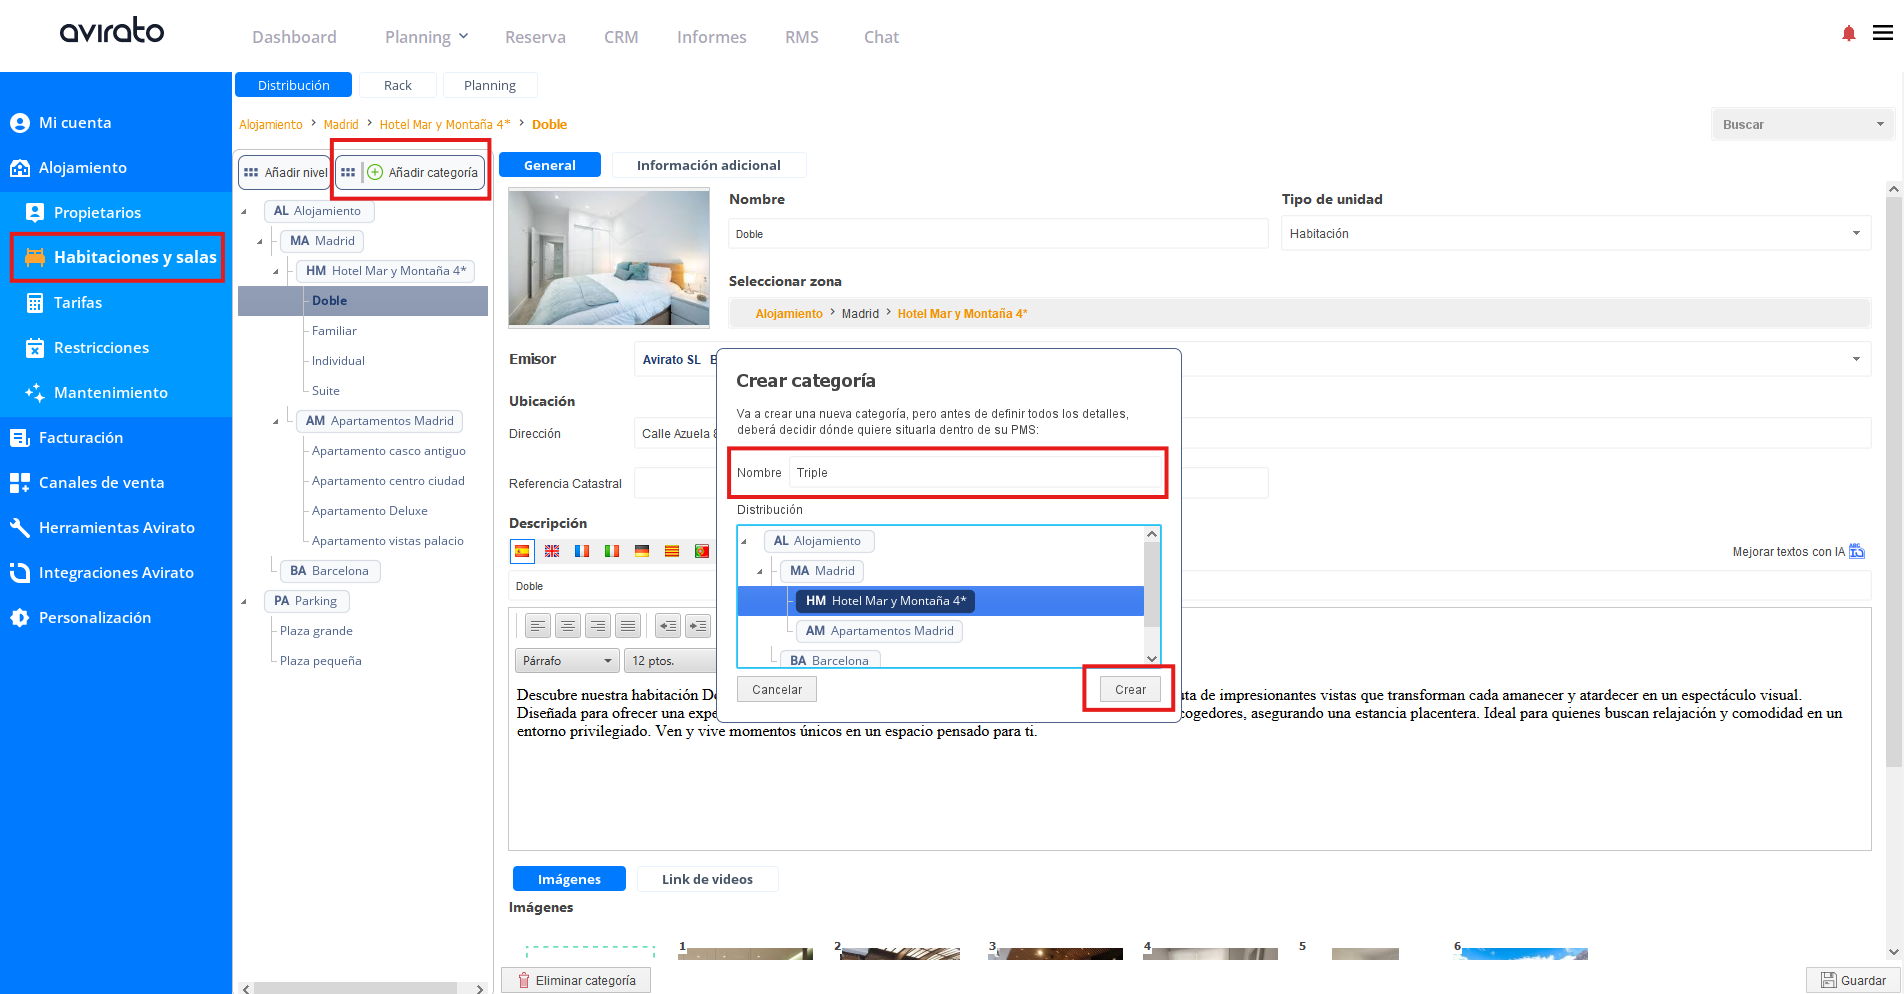Select the German flag description language
The image size is (1904, 994).
(x=642, y=551)
